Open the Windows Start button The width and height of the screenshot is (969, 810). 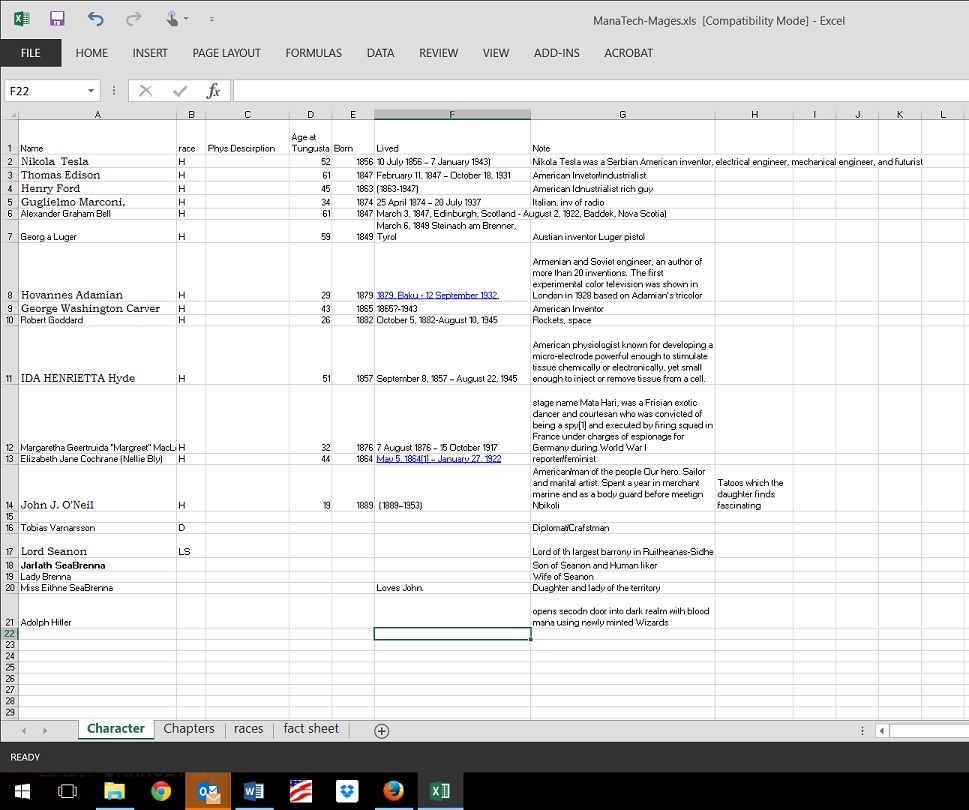coord(22,791)
